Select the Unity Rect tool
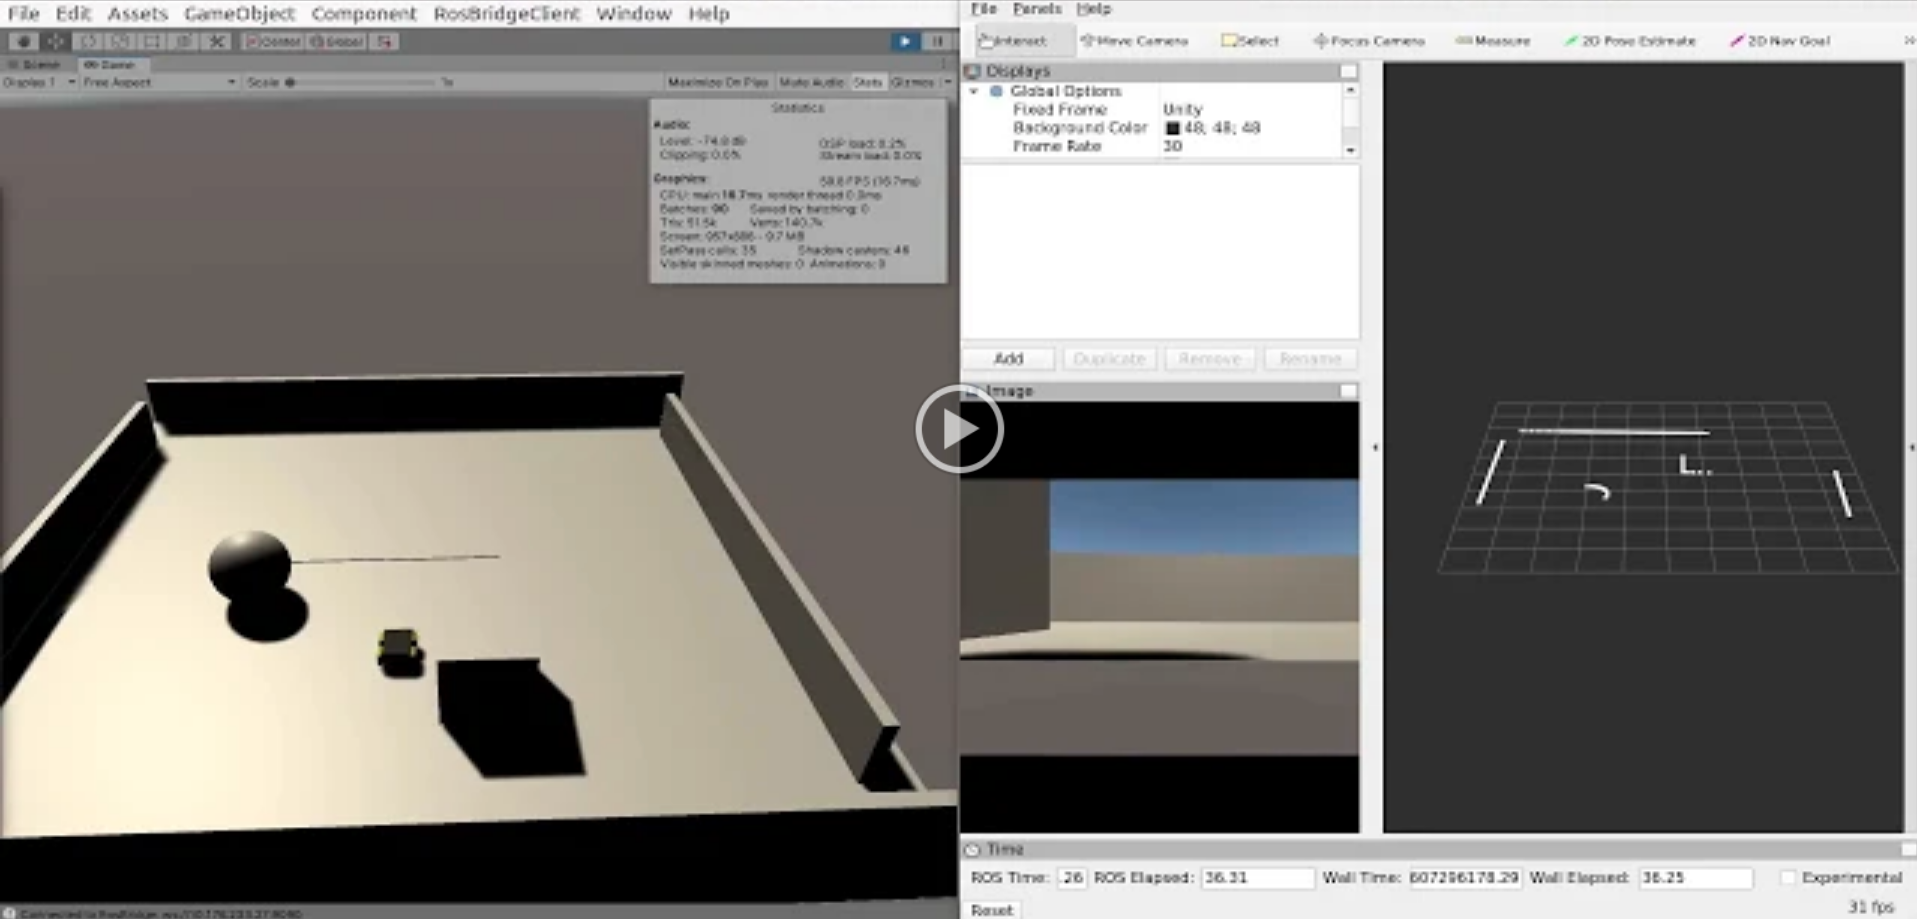 (x=152, y=41)
